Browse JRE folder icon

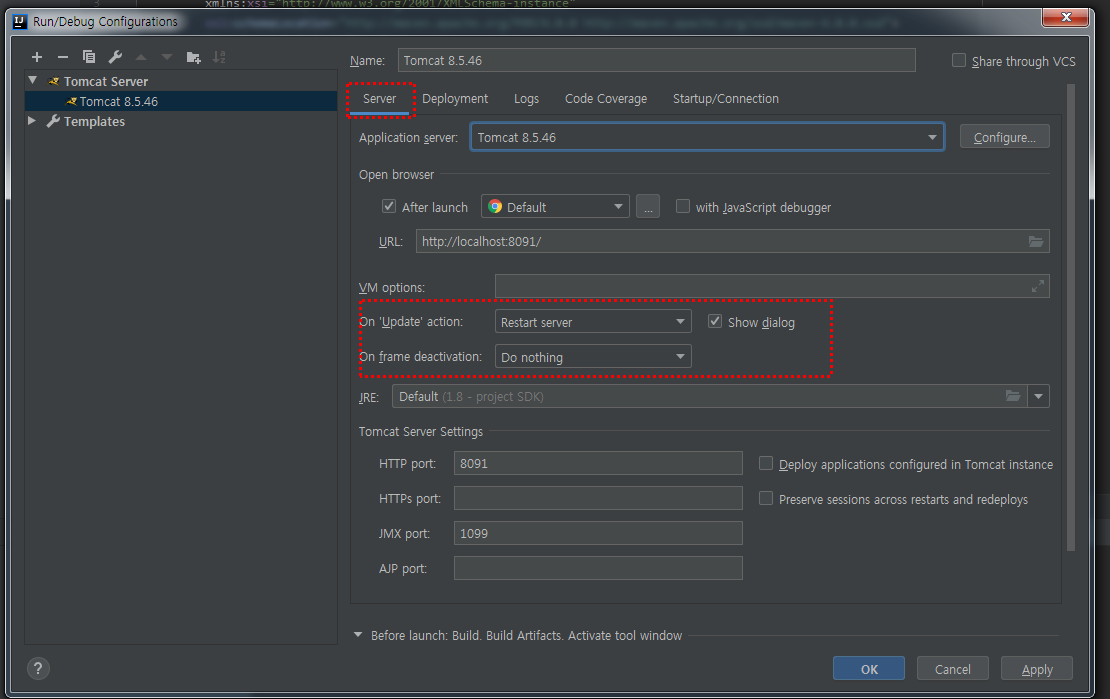coord(1013,396)
